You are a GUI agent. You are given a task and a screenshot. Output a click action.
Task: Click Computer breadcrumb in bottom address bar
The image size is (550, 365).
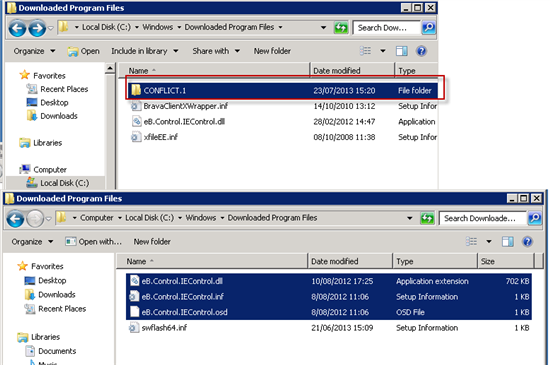96,218
